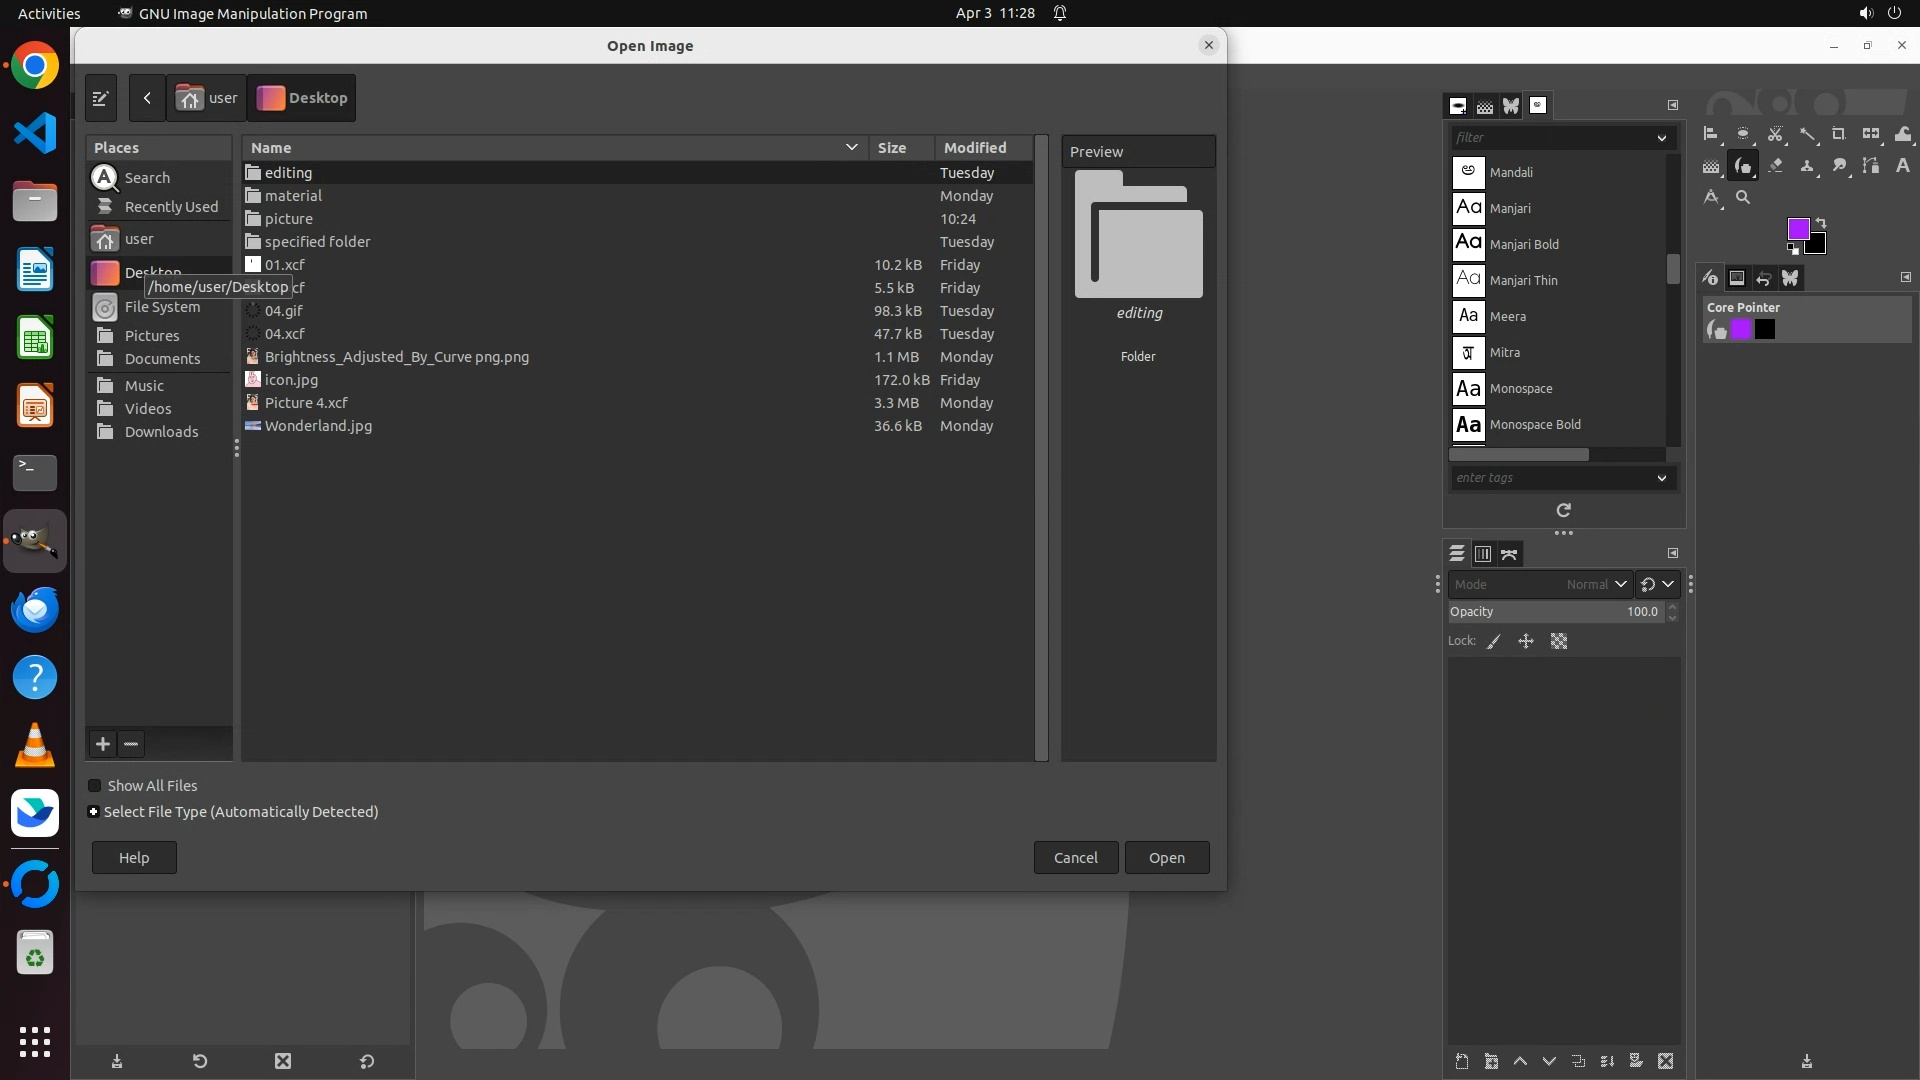Screen dimensions: 1920x1080
Task: Open the font filter dropdown arrow
Action: click(1661, 138)
